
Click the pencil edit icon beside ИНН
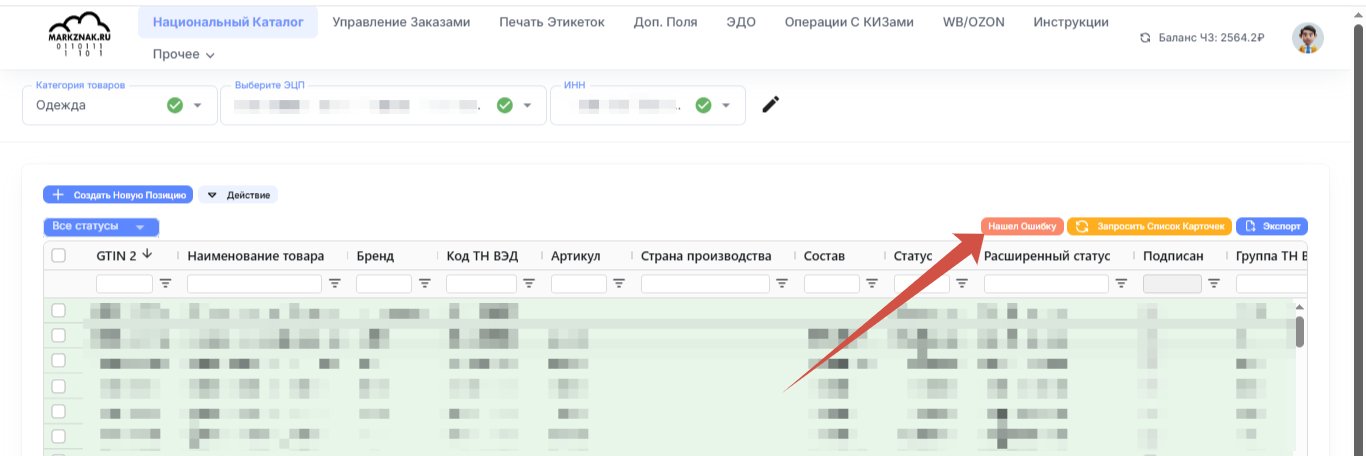(770, 105)
